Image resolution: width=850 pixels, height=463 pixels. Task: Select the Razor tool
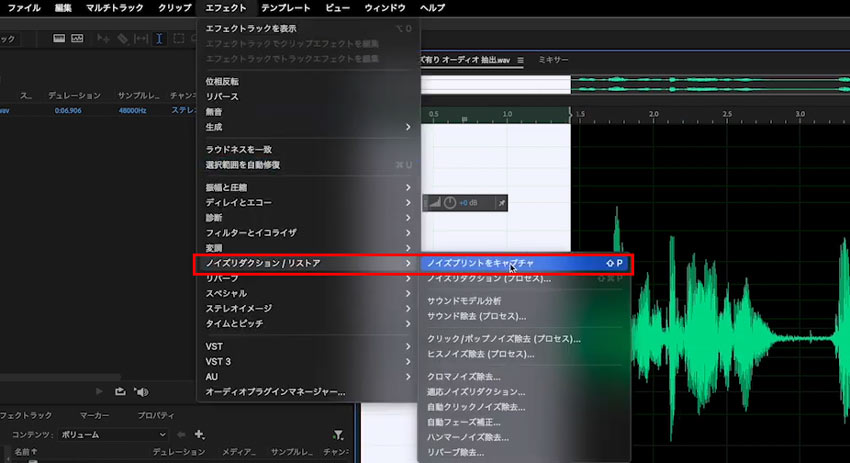pos(123,38)
